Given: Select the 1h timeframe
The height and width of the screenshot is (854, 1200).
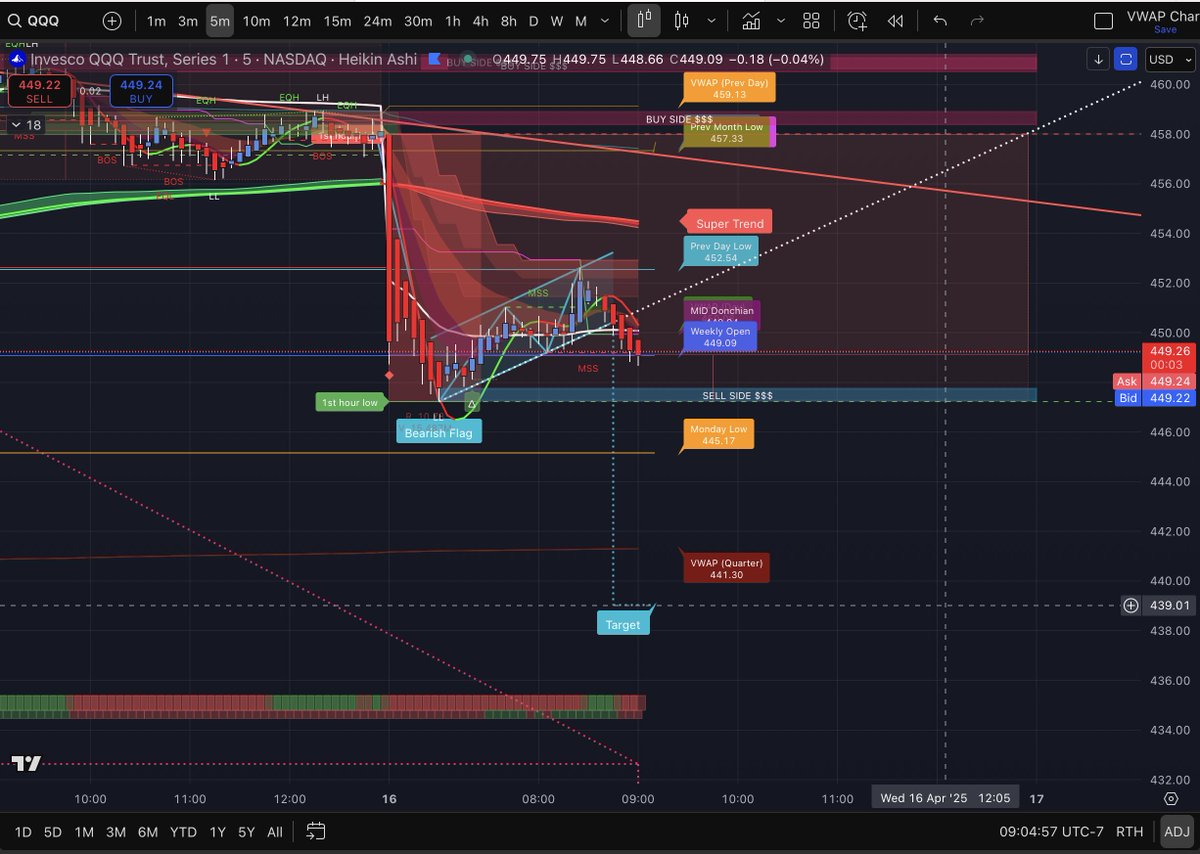Looking at the screenshot, I should (x=453, y=21).
